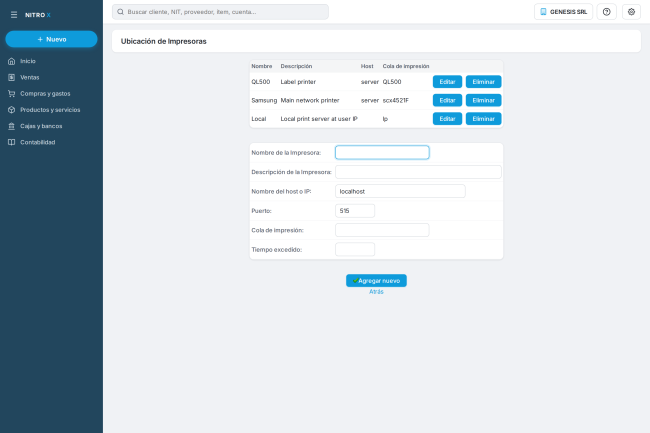Screen dimensions: 650x433
Task: Open the Ventas menu item
Action: [51, 77]
